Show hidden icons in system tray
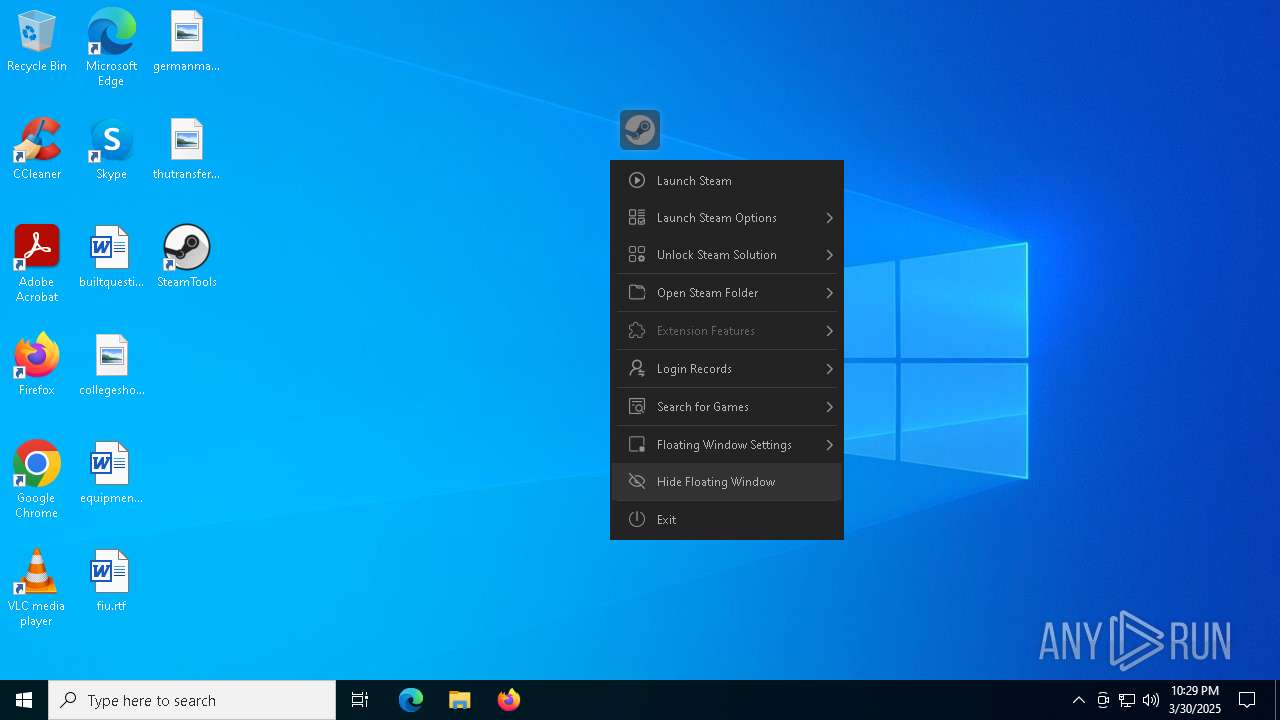1280x720 pixels. coord(1078,700)
